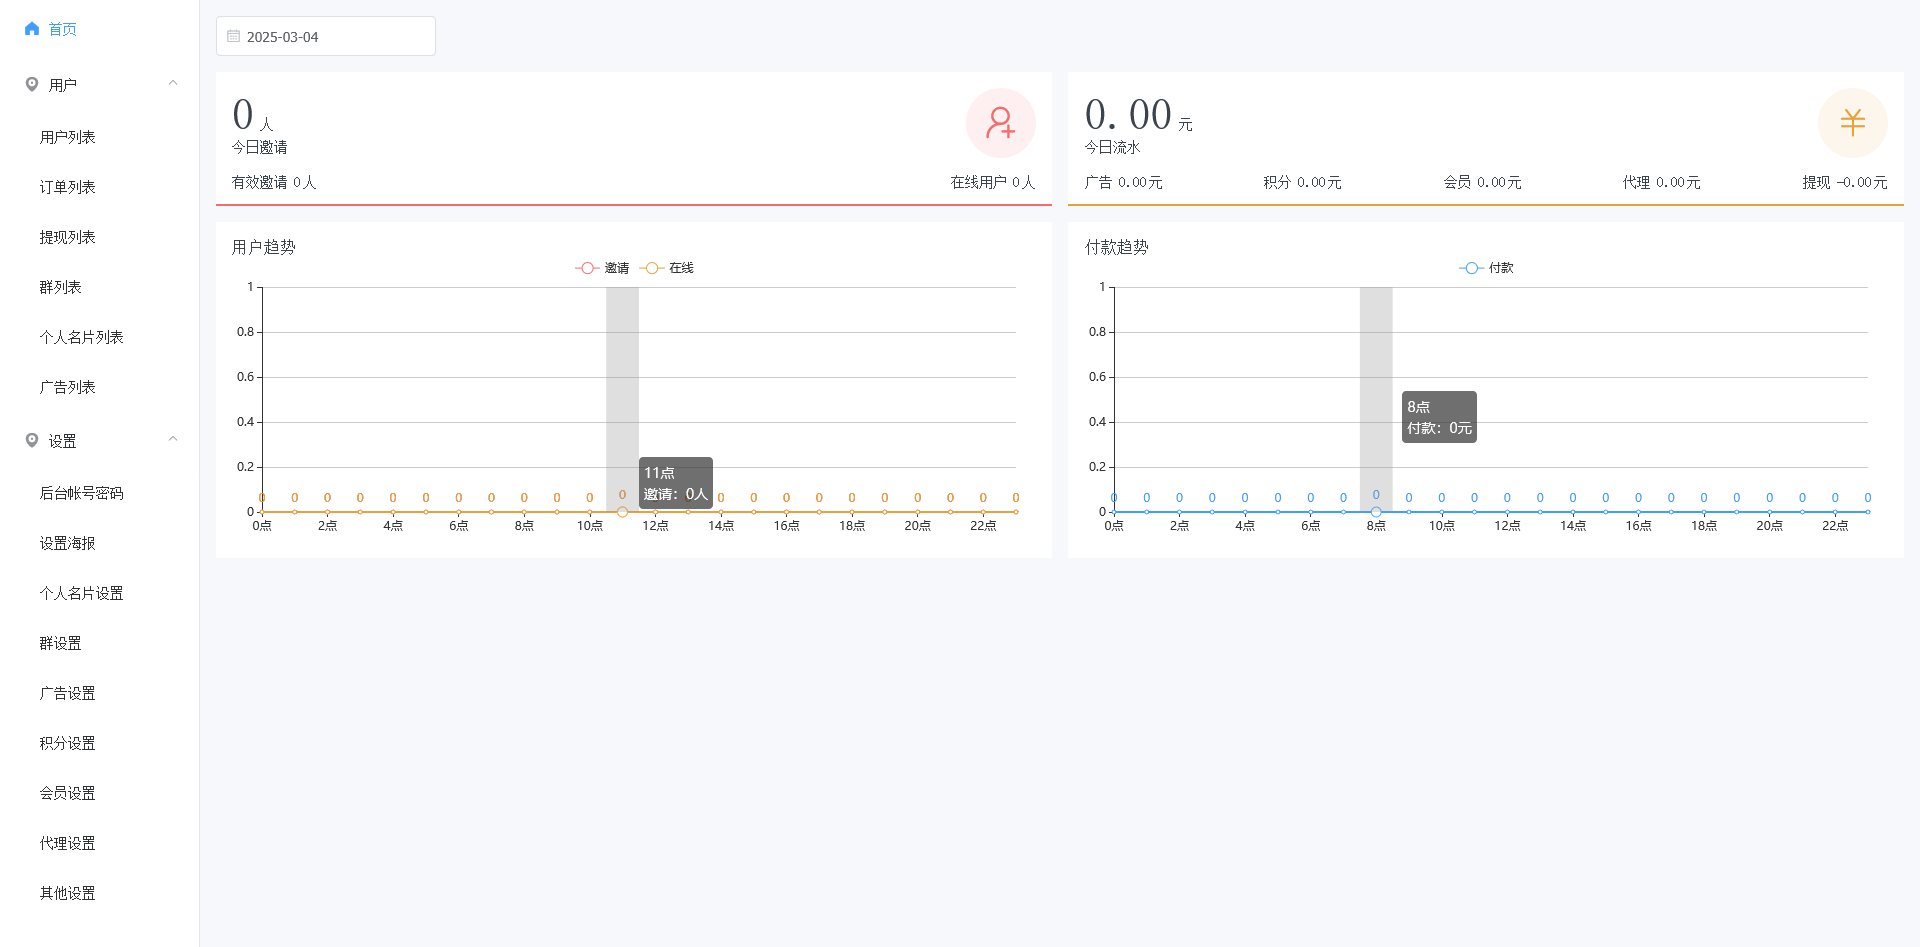This screenshot has width=1920, height=947.
Task: Open 后台帐号密码 settings
Action: tap(81, 493)
